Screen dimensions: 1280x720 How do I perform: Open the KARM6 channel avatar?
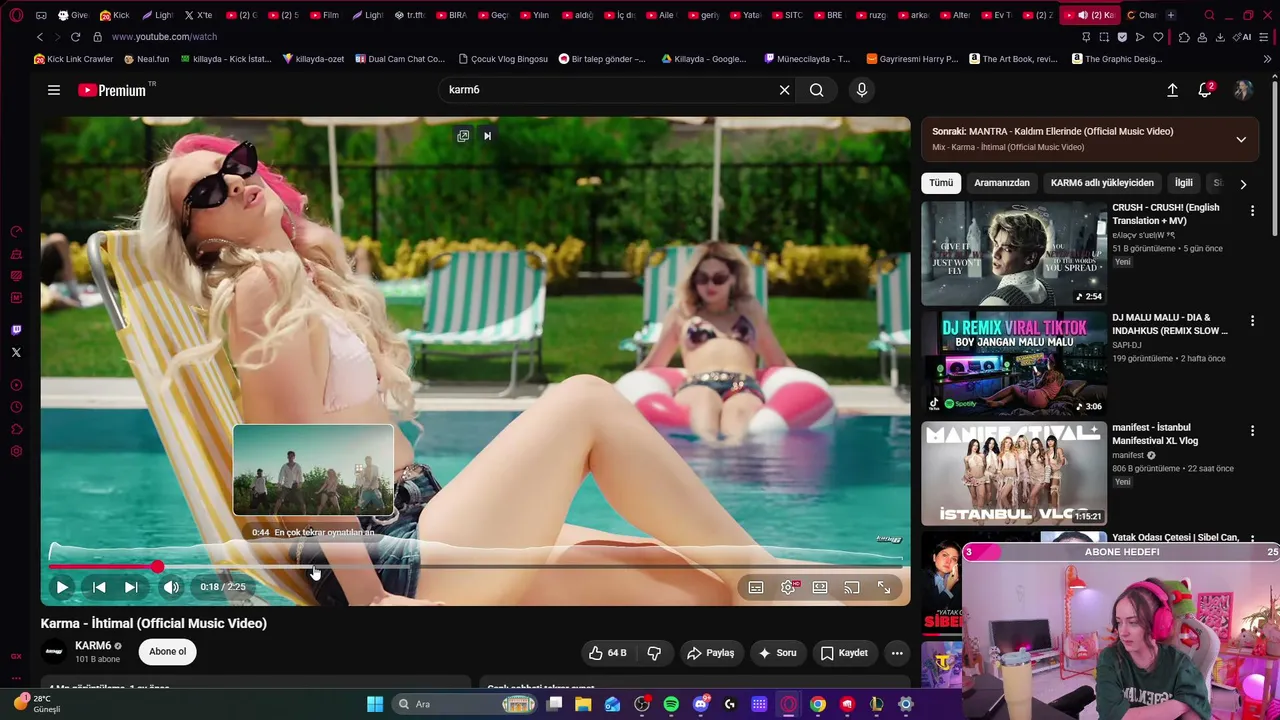[x=54, y=652]
